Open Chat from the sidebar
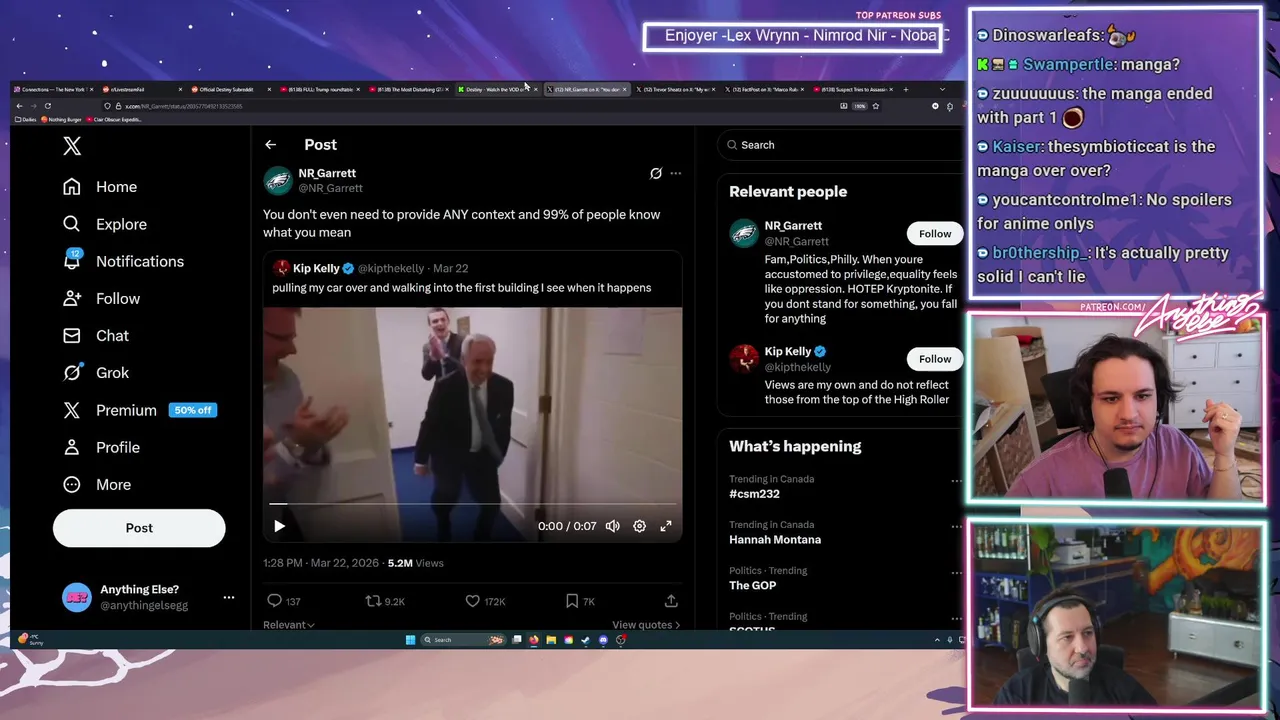 pos(96,335)
